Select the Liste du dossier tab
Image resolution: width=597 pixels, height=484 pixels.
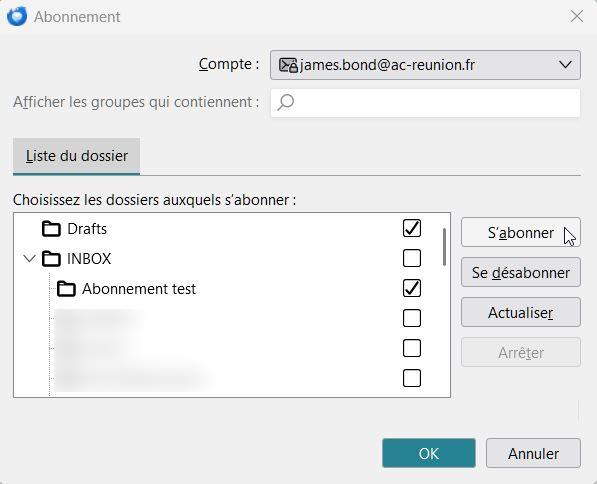(x=77, y=156)
